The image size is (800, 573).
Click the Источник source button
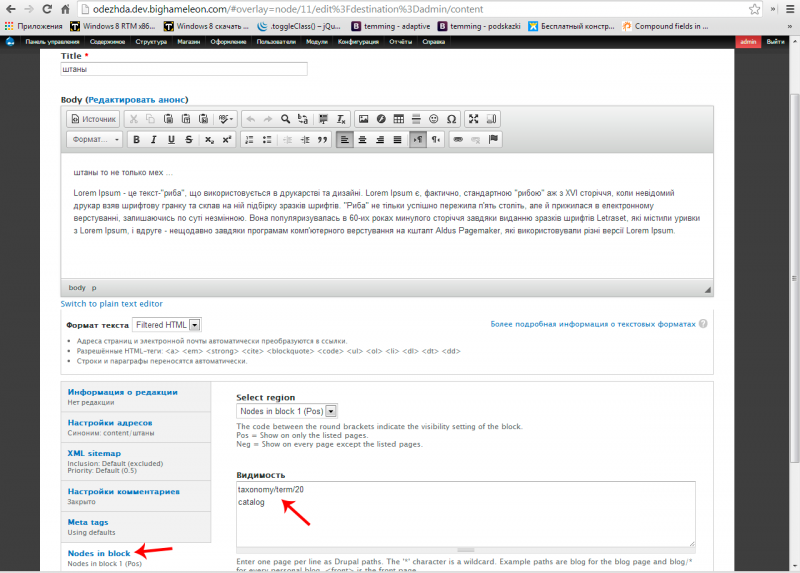[x=93, y=119]
